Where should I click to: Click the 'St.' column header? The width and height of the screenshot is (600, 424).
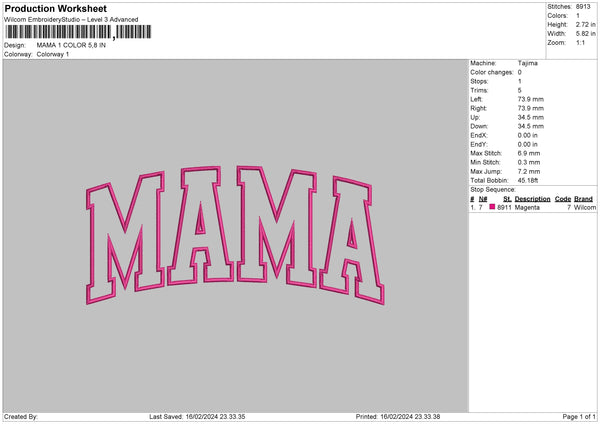pos(507,199)
